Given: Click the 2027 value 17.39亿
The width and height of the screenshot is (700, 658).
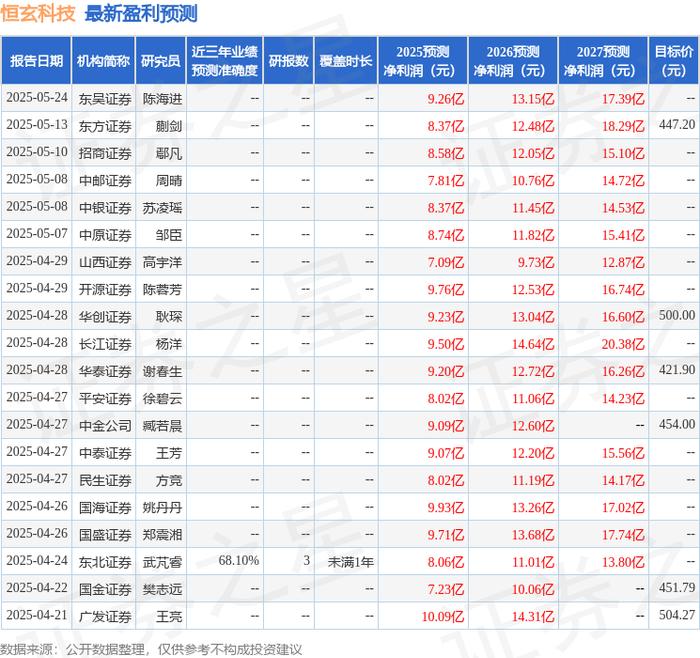Looking at the screenshot, I should [x=623, y=99].
